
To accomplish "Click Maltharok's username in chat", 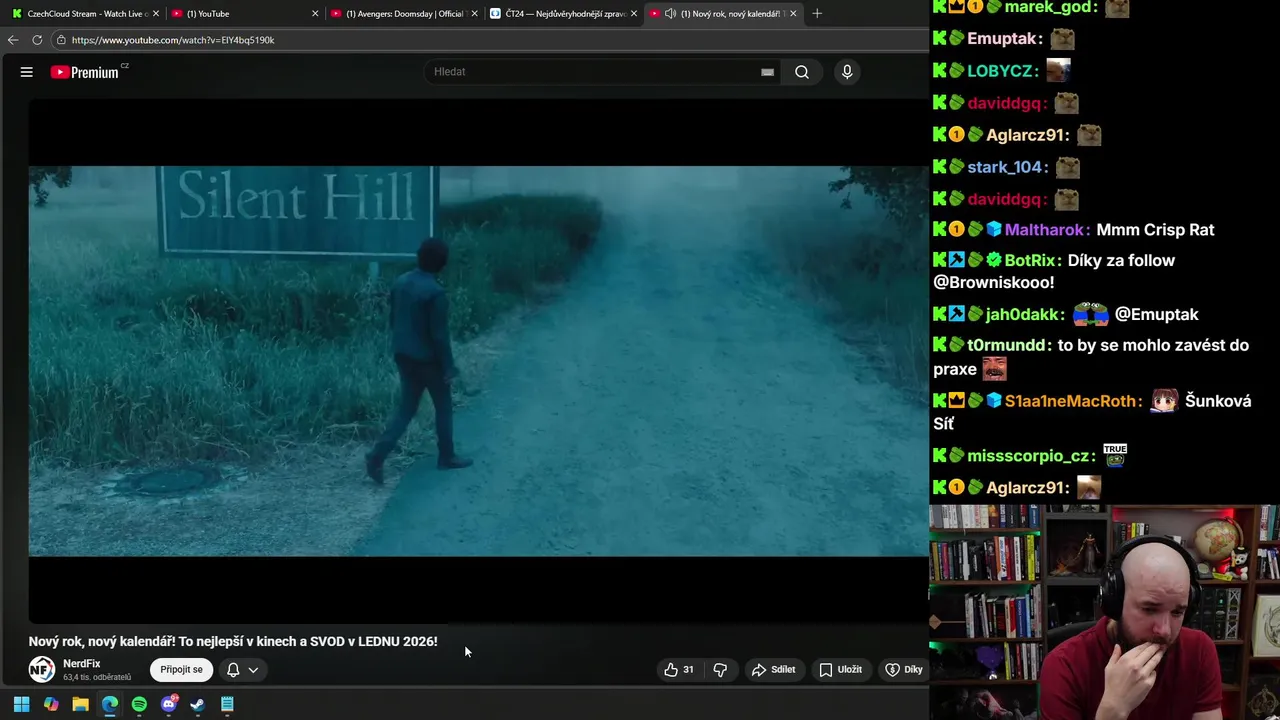I will point(1046,230).
